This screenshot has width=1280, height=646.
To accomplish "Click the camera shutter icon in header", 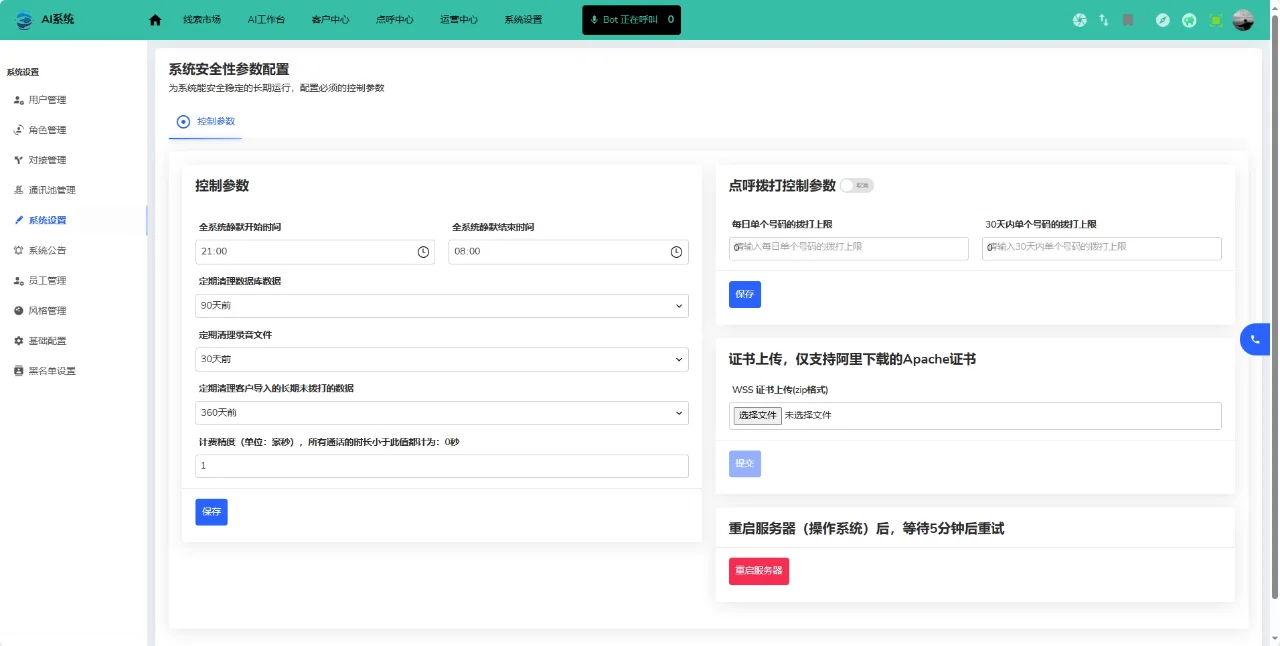I will coord(1079,20).
